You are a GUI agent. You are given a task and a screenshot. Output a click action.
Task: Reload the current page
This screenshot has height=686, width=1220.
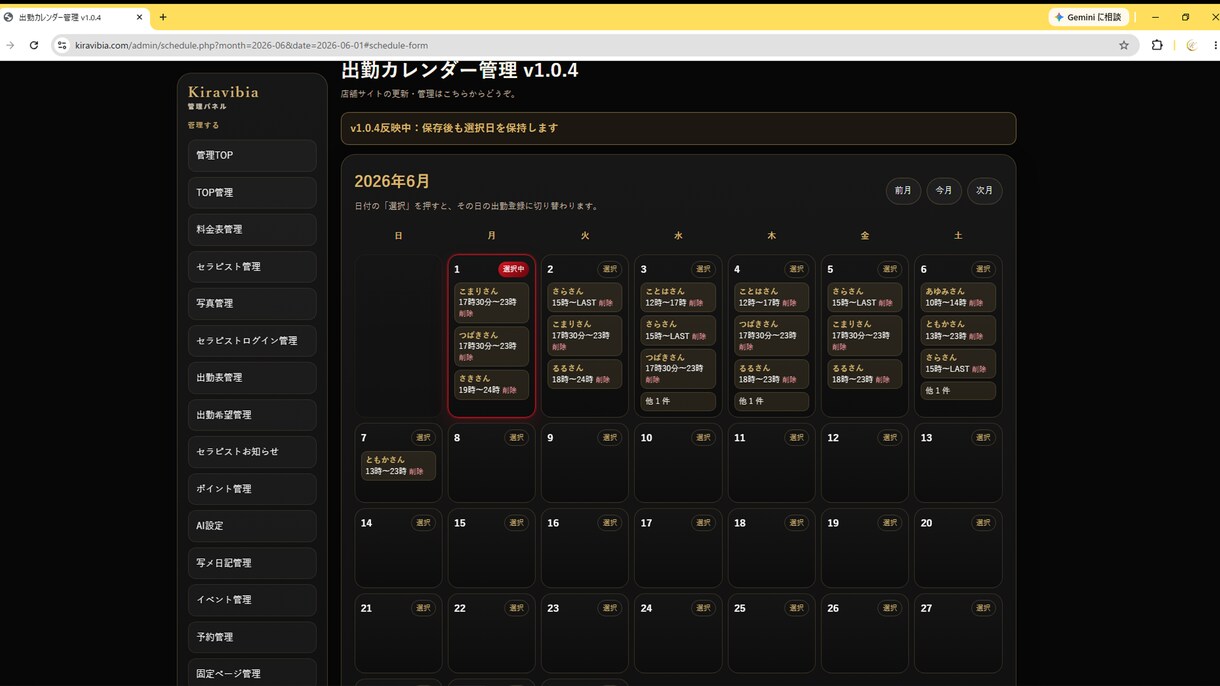34,45
